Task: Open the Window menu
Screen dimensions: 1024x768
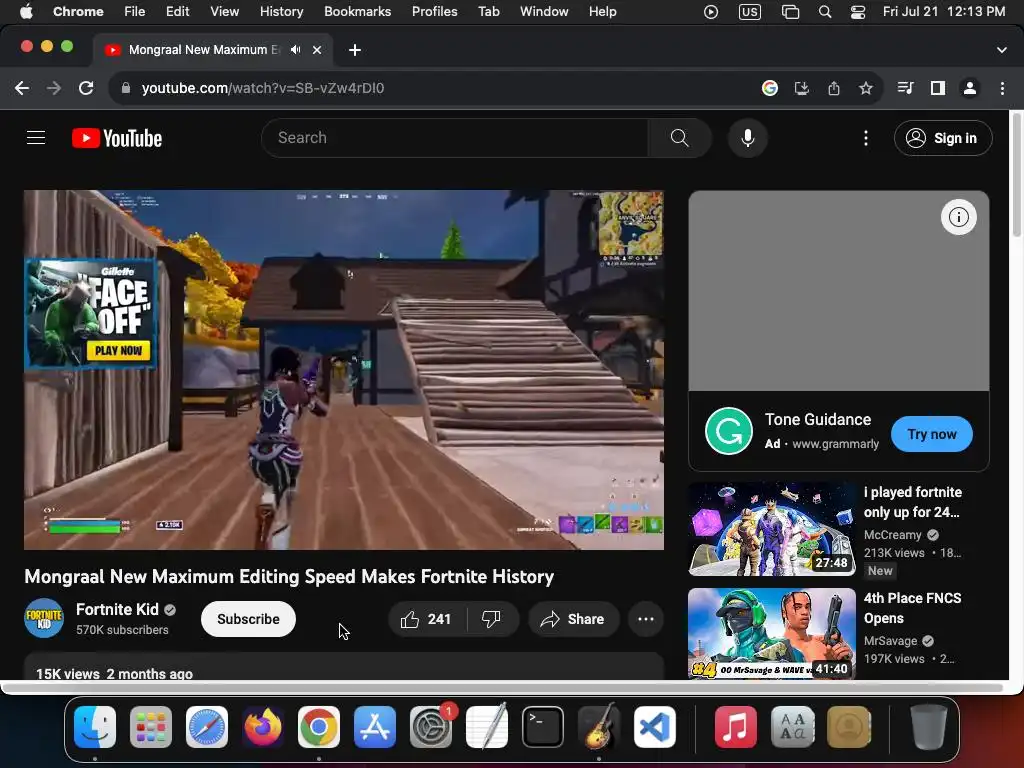Action: coord(544,11)
